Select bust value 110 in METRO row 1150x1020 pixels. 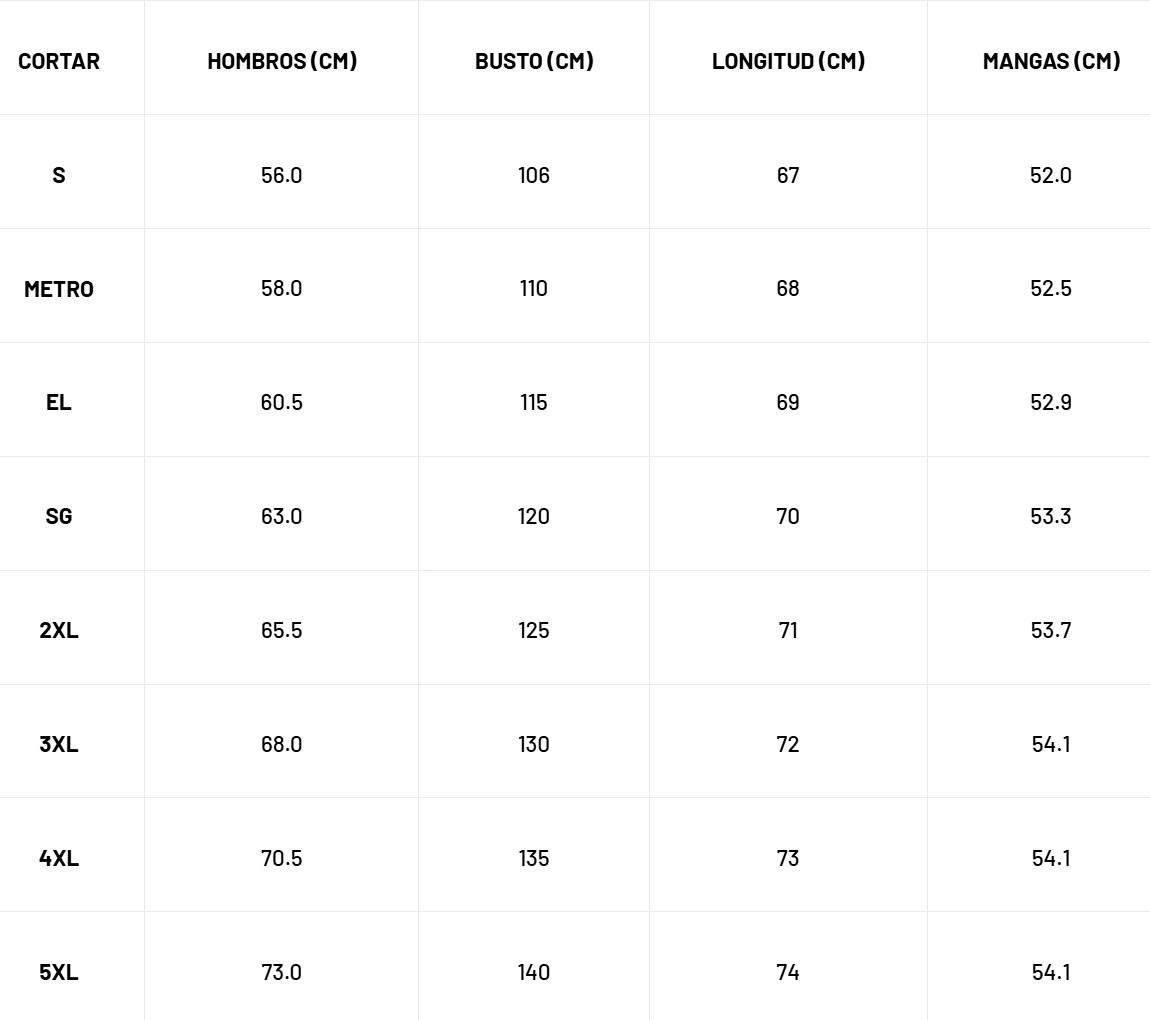[x=534, y=289]
